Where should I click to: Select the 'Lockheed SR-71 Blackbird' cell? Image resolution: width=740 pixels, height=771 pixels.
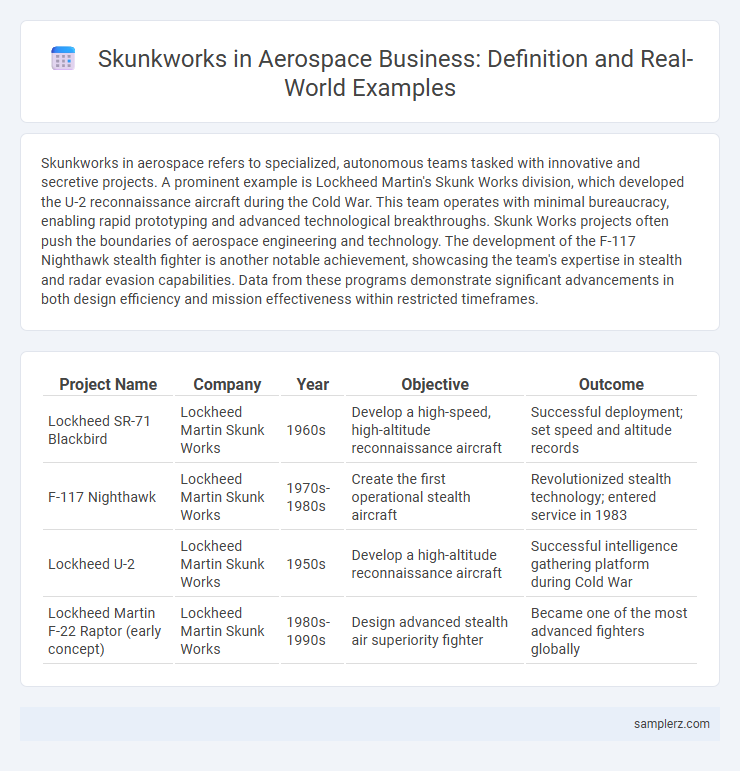point(108,430)
